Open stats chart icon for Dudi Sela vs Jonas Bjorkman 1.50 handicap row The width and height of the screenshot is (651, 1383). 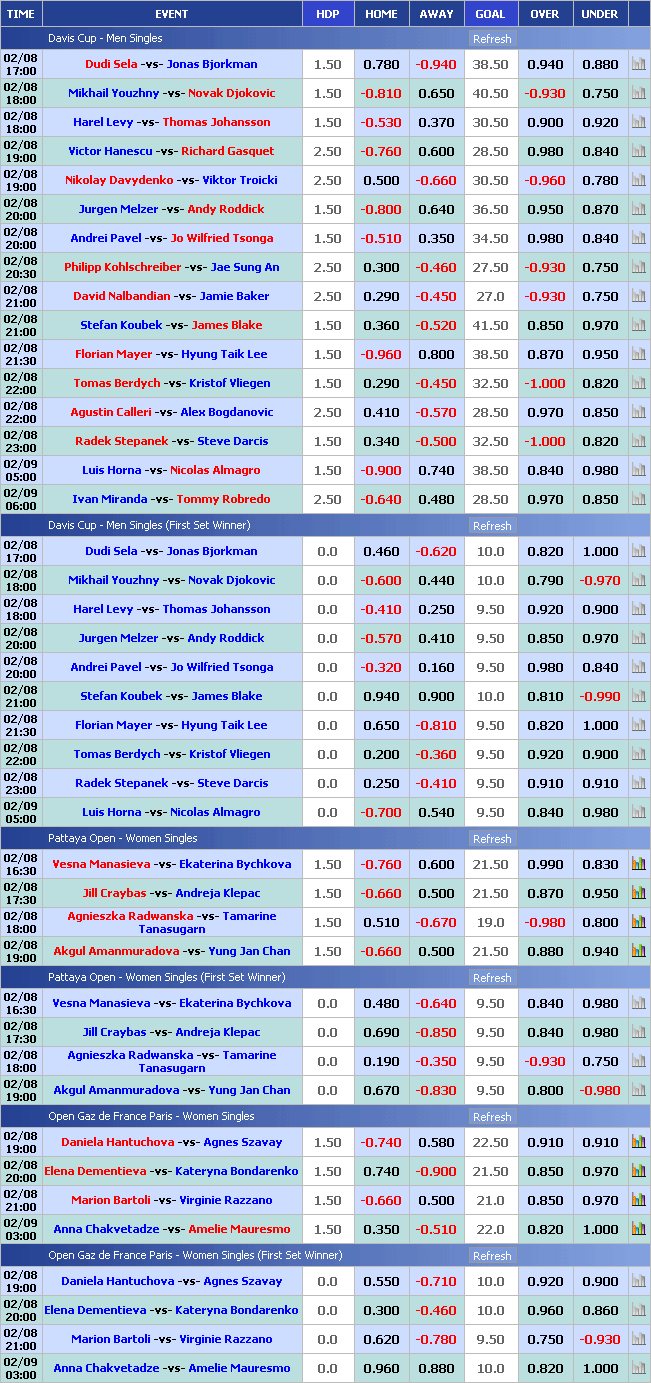638,64
